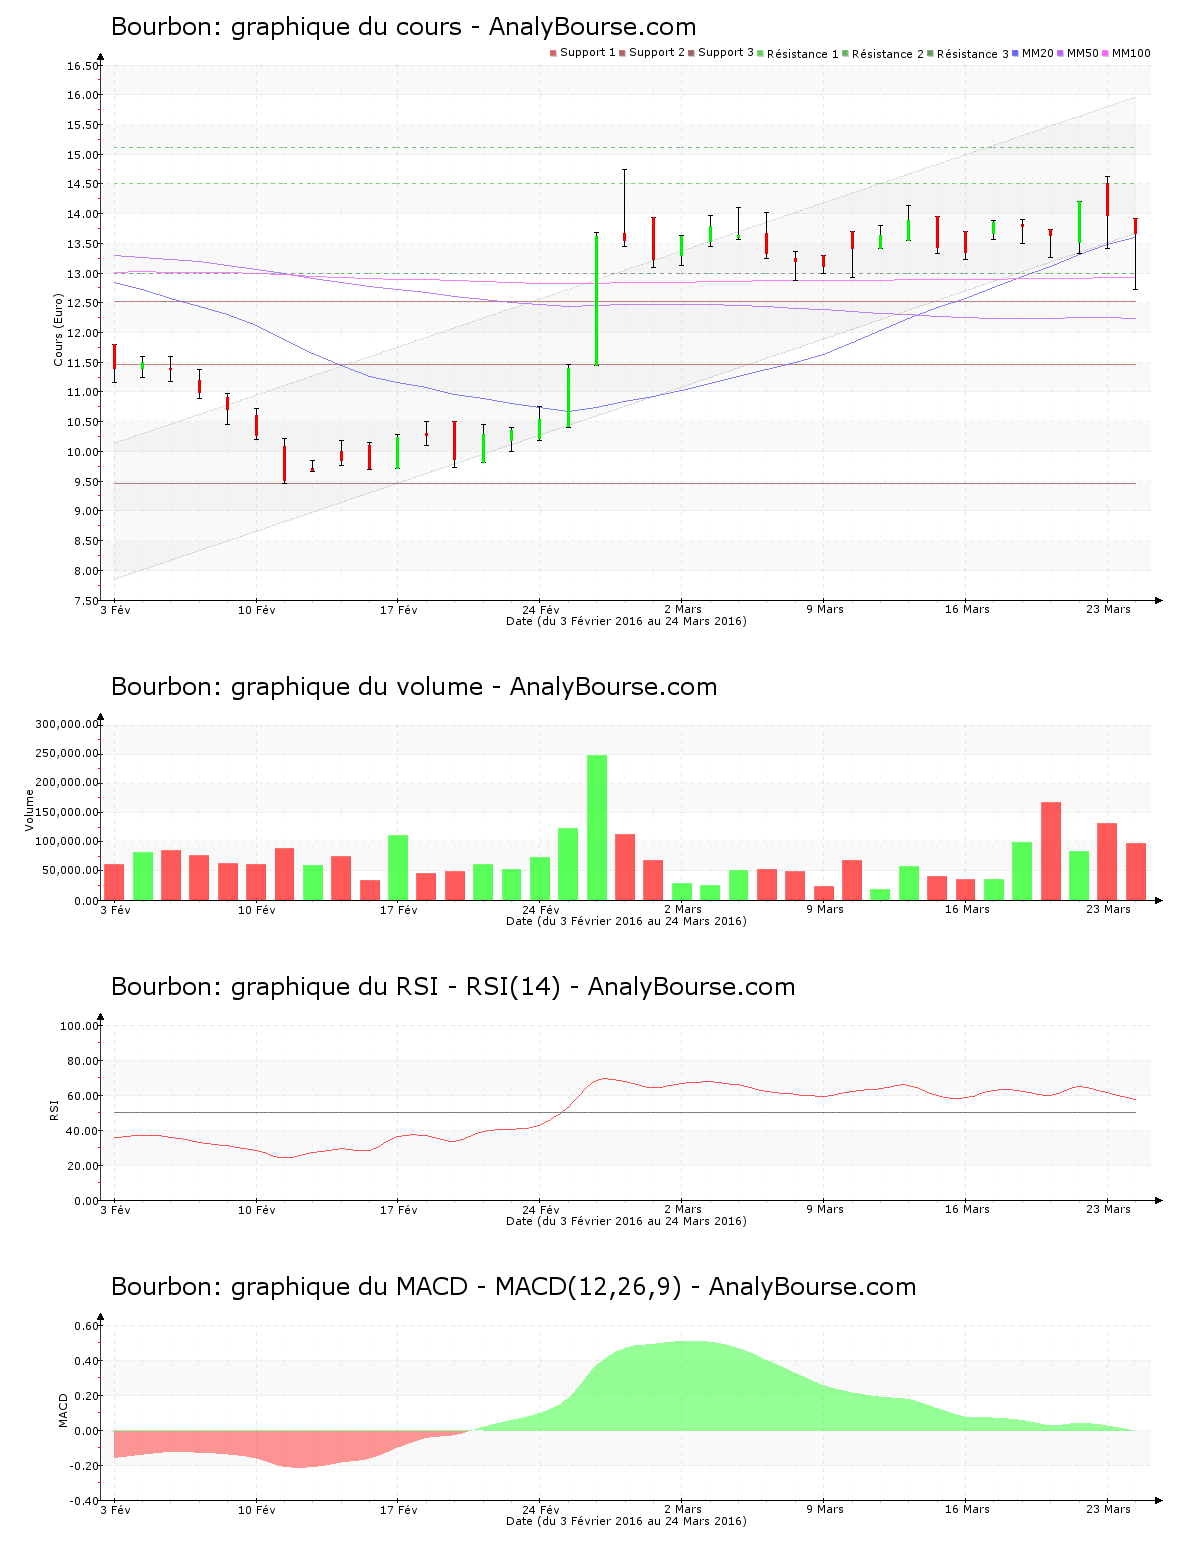This screenshot has height=1550, width=1200.
Task: Click the Support 1 red legend swatch
Action: 553,53
